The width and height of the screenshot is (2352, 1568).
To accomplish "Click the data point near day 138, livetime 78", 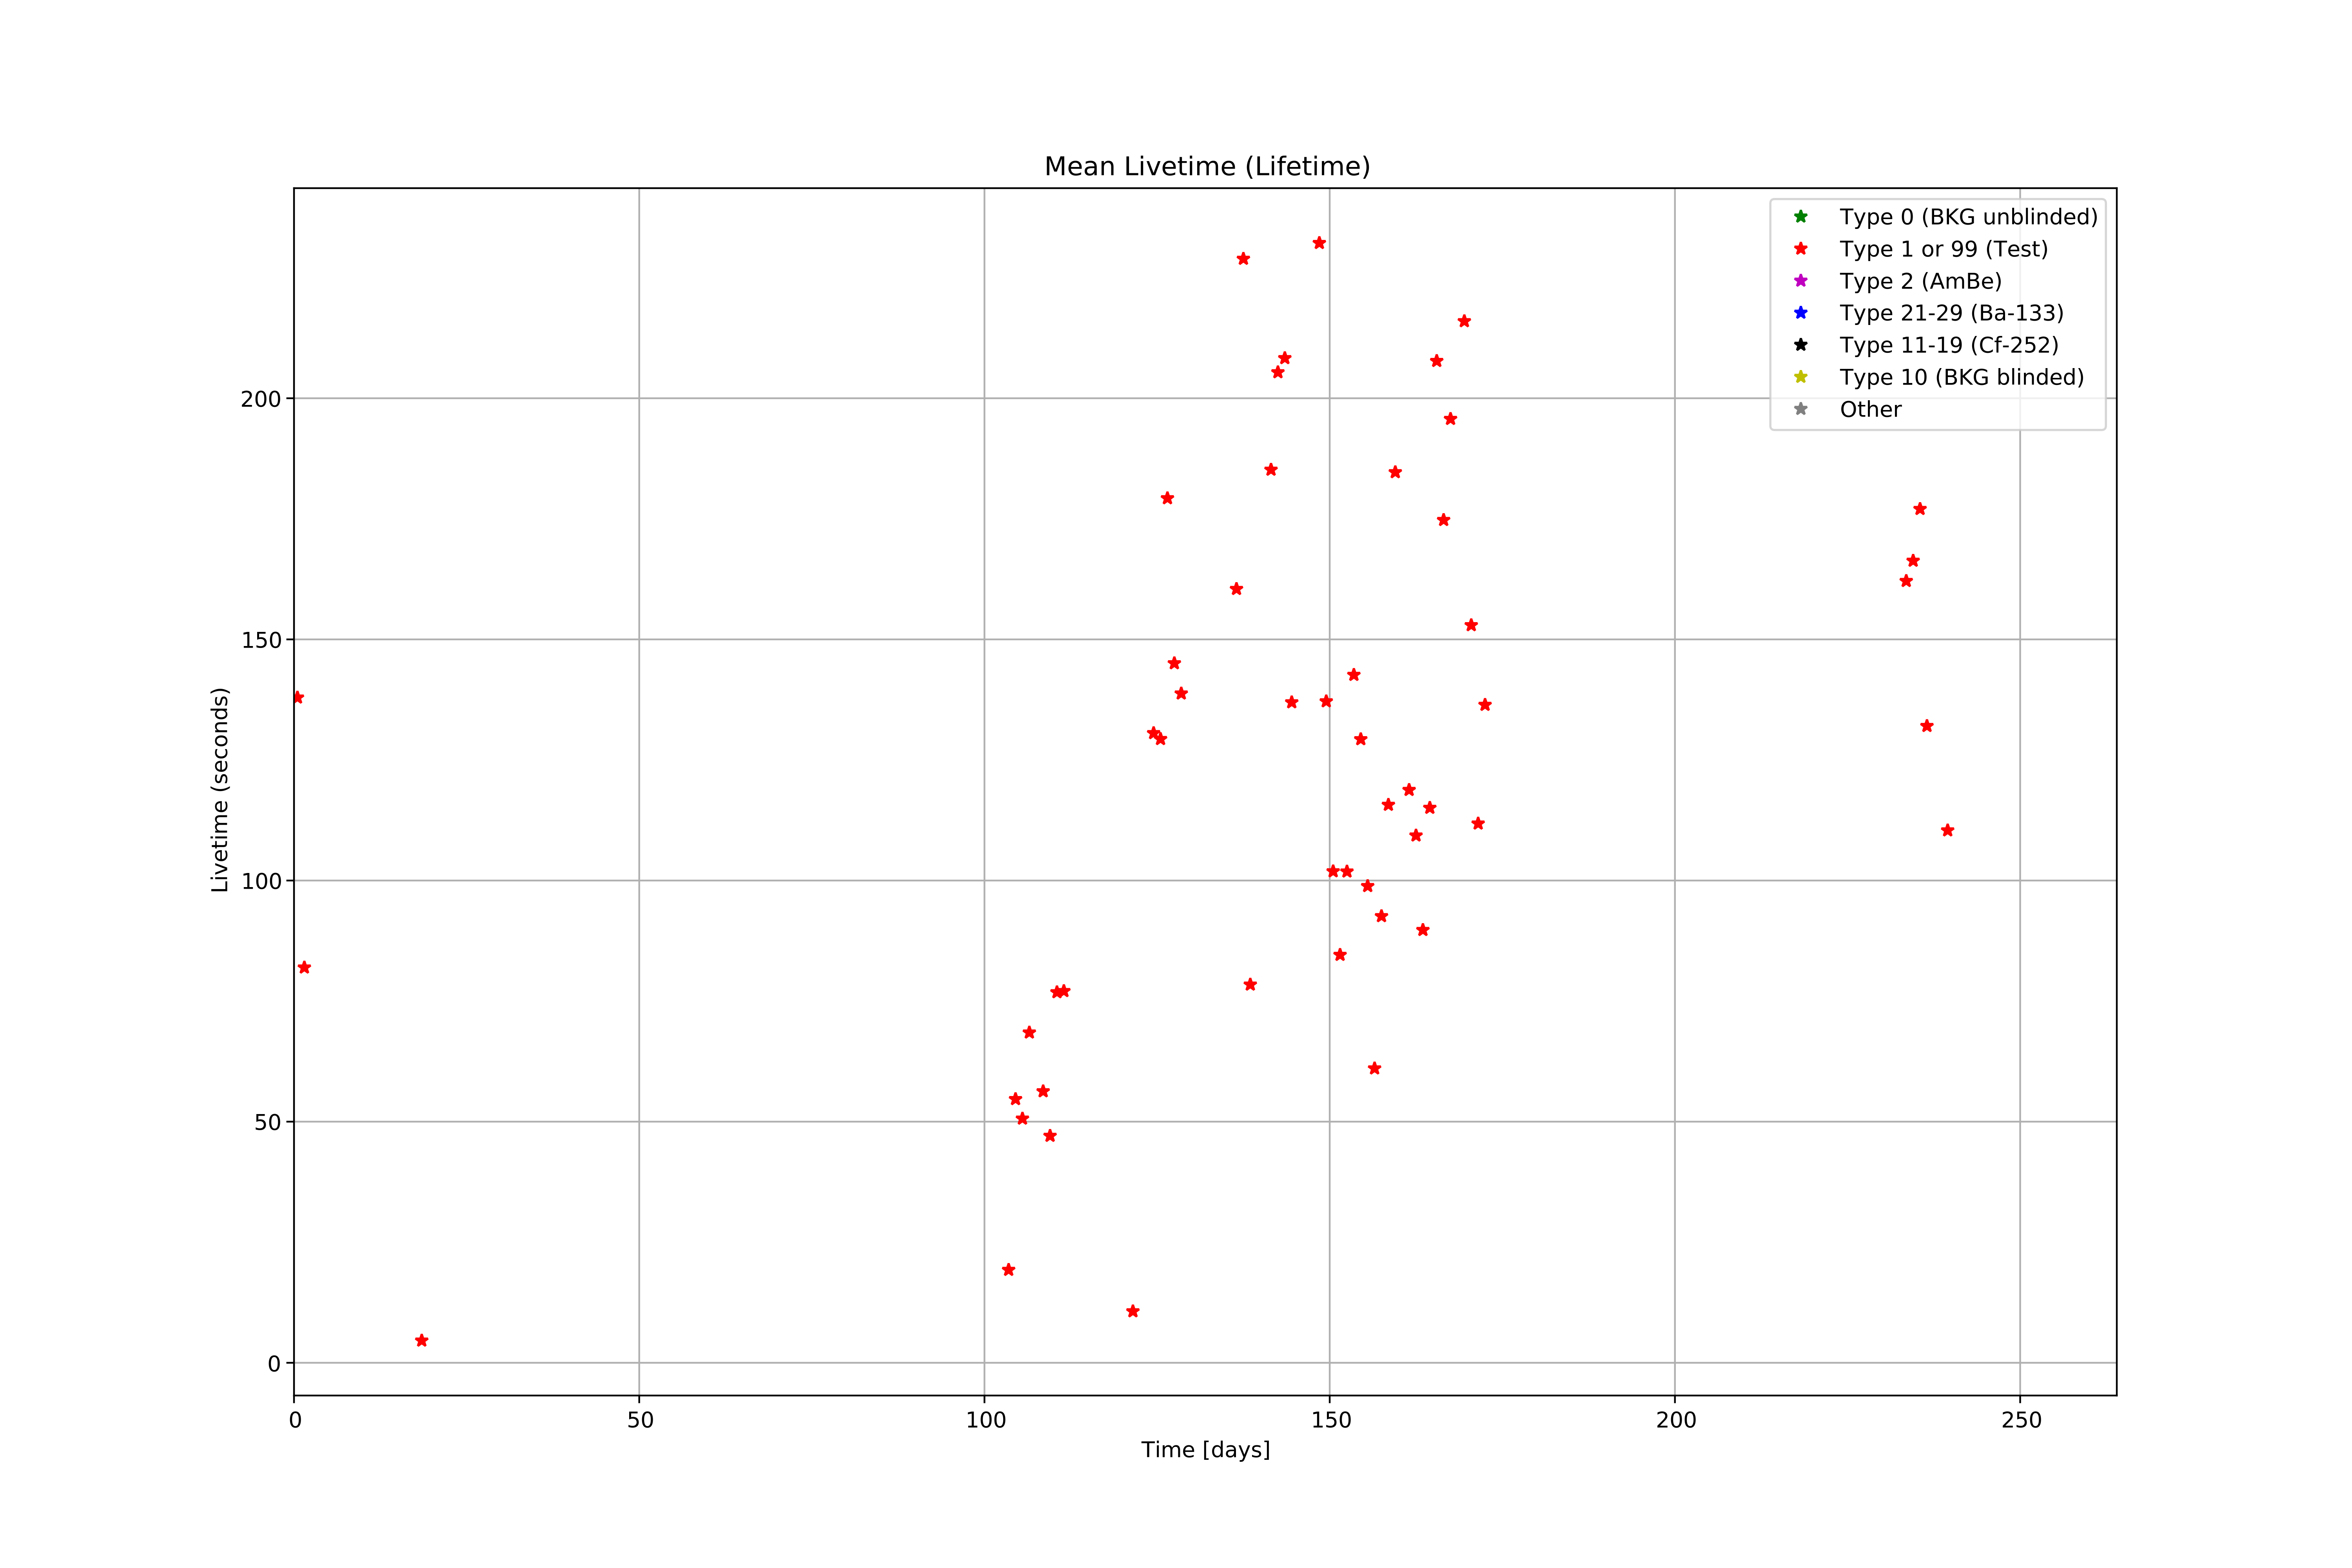I will (x=1250, y=985).
